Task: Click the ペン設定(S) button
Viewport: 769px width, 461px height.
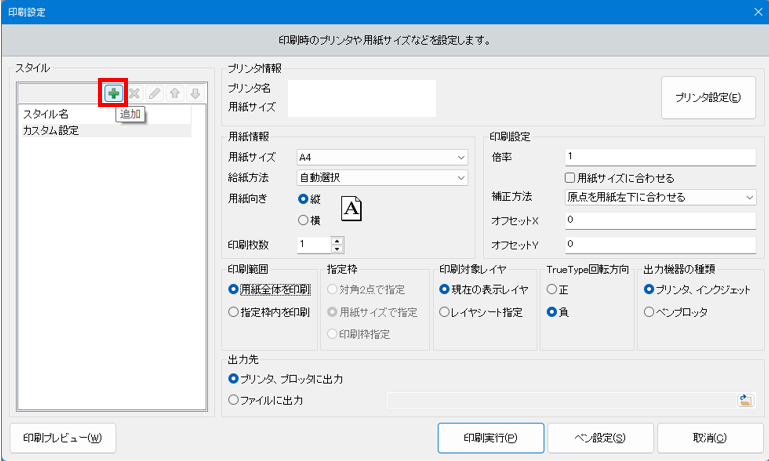Action: tap(600, 438)
